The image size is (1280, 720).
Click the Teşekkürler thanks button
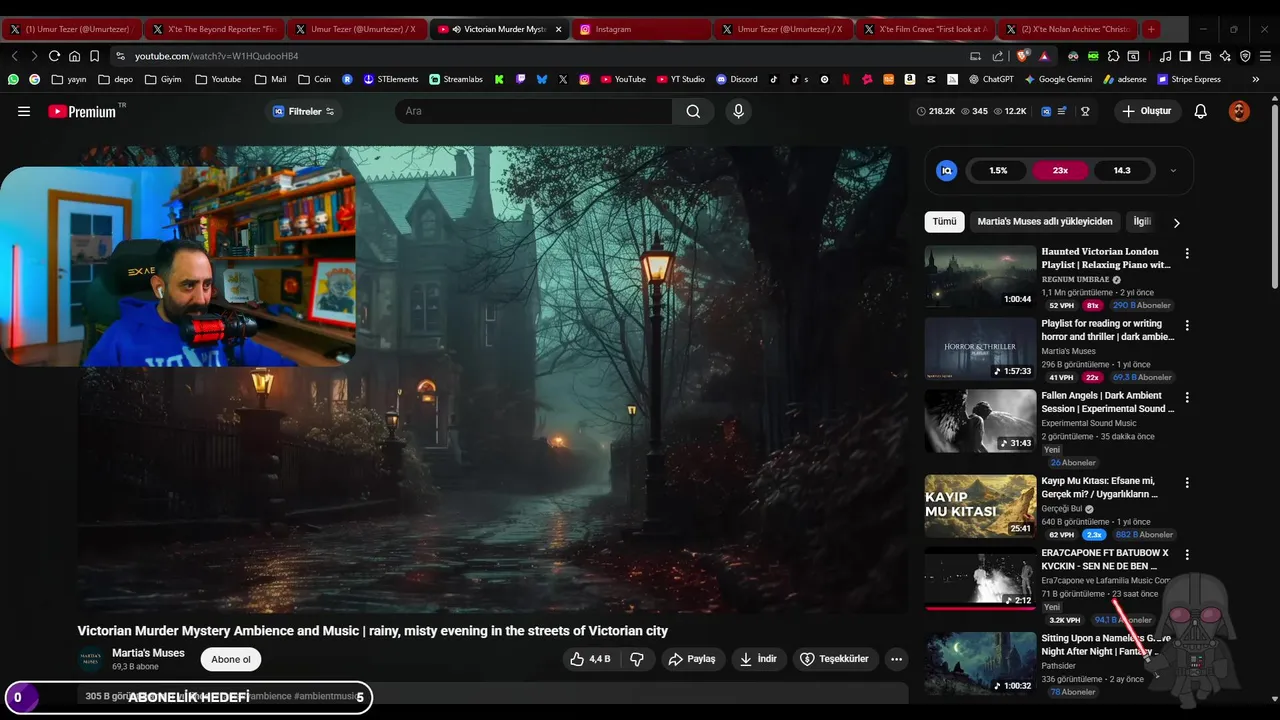coord(836,659)
